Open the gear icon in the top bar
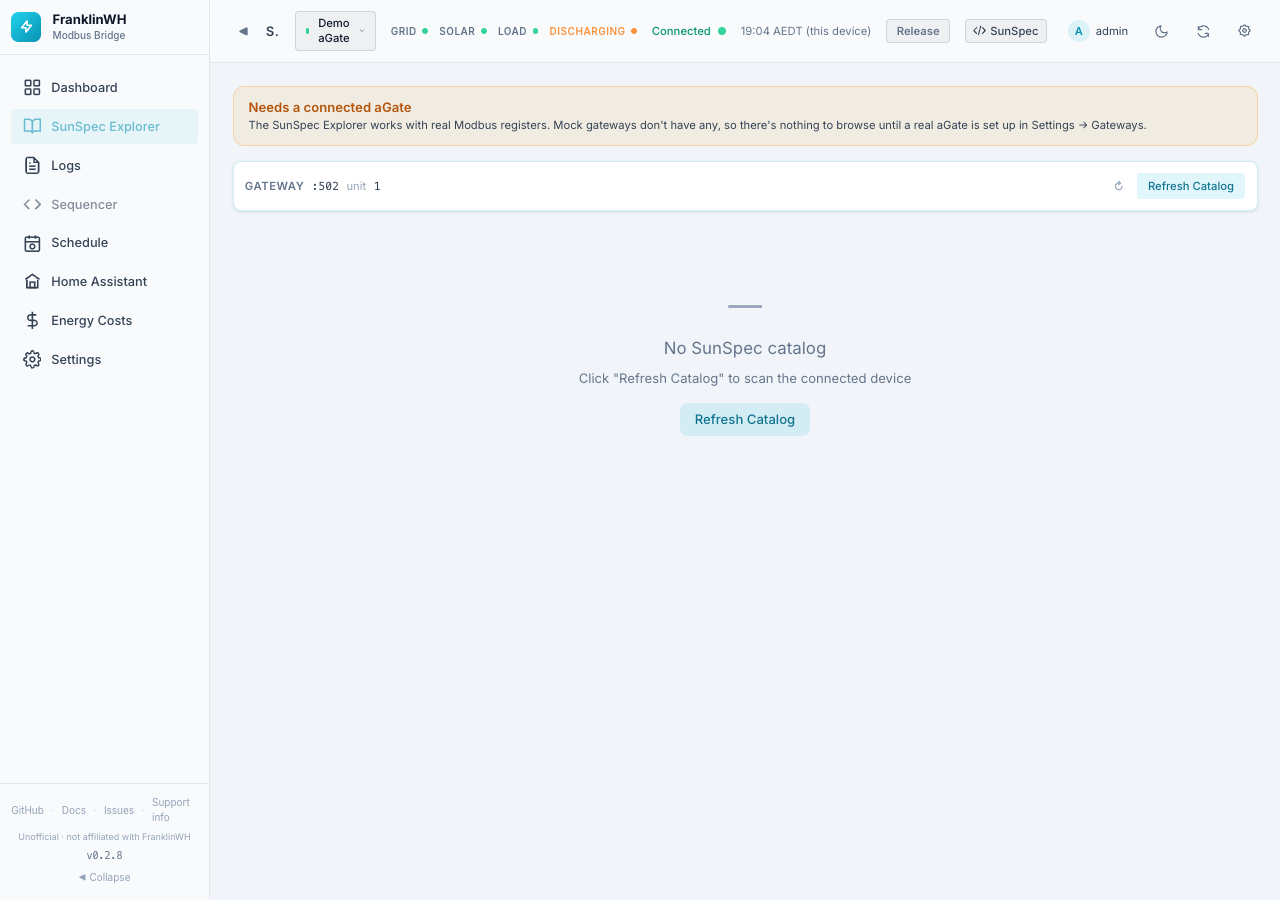The height and width of the screenshot is (900, 1280). [1244, 31]
